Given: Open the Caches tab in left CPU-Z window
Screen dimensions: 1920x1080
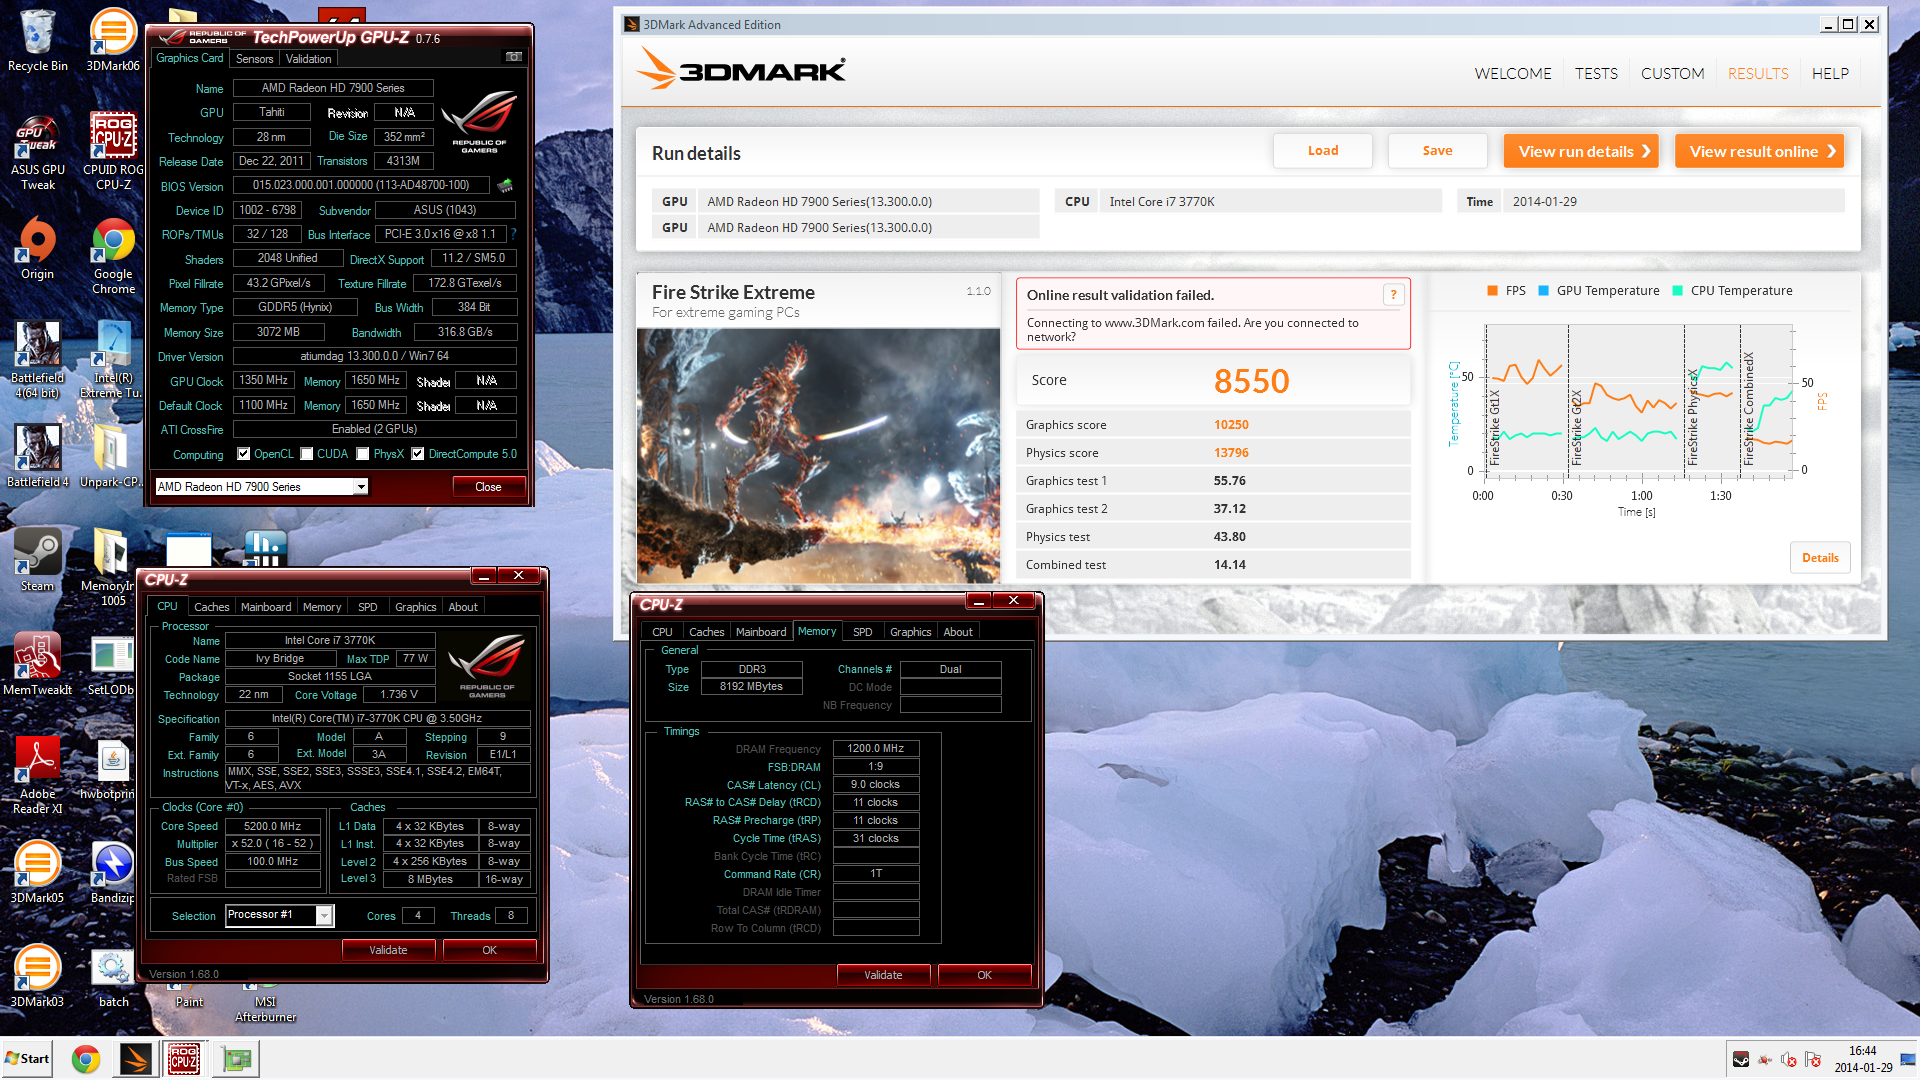Looking at the screenshot, I should click(x=211, y=607).
